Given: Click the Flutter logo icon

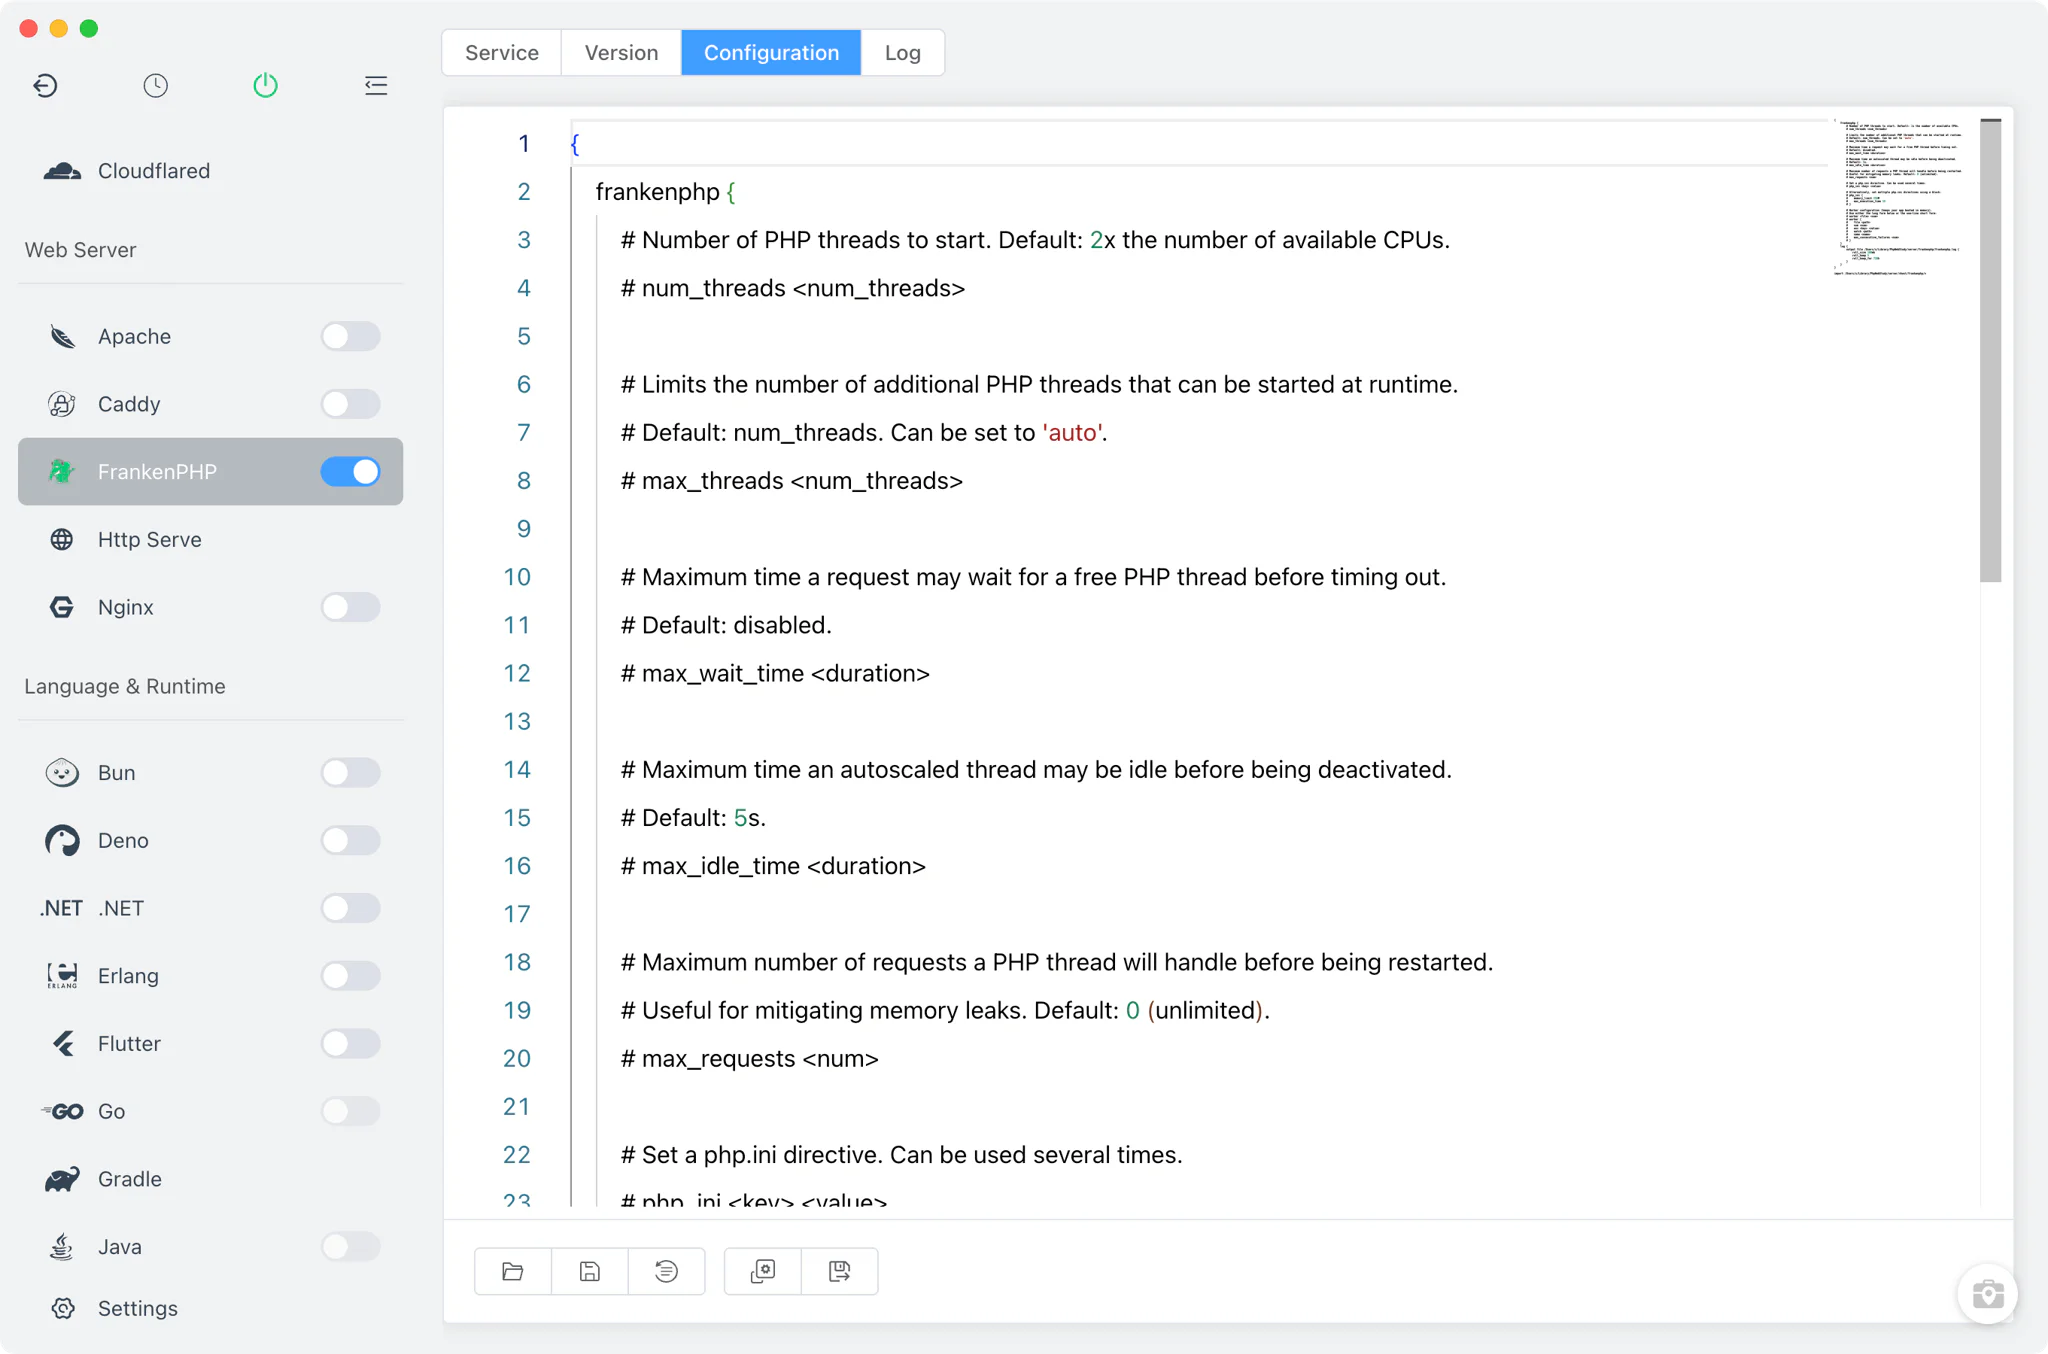Looking at the screenshot, I should [63, 1044].
